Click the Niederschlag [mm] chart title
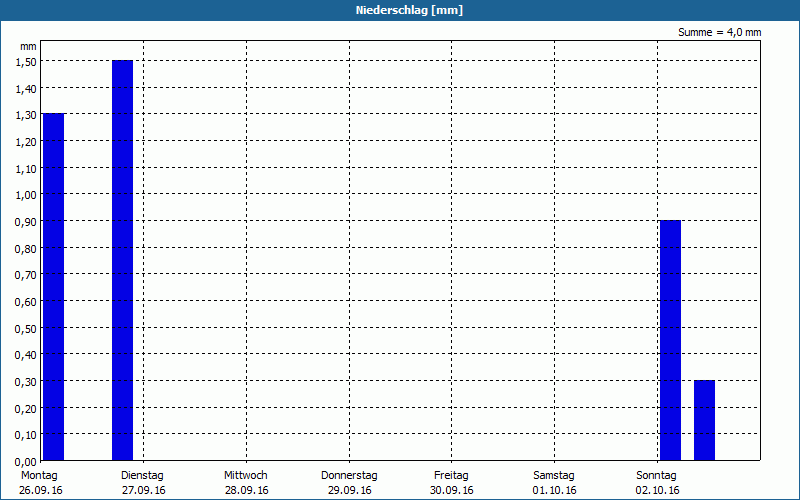Image resolution: width=800 pixels, height=500 pixels. click(409, 10)
